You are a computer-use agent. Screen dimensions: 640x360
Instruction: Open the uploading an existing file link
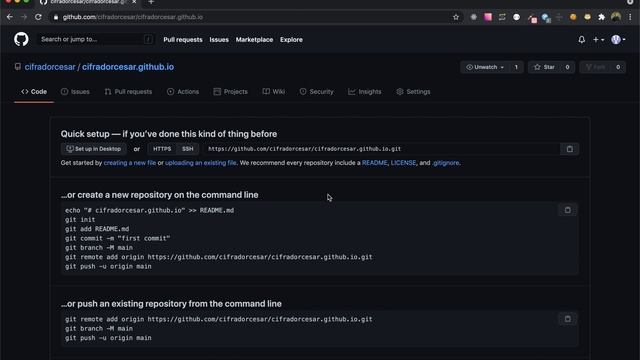point(201,163)
